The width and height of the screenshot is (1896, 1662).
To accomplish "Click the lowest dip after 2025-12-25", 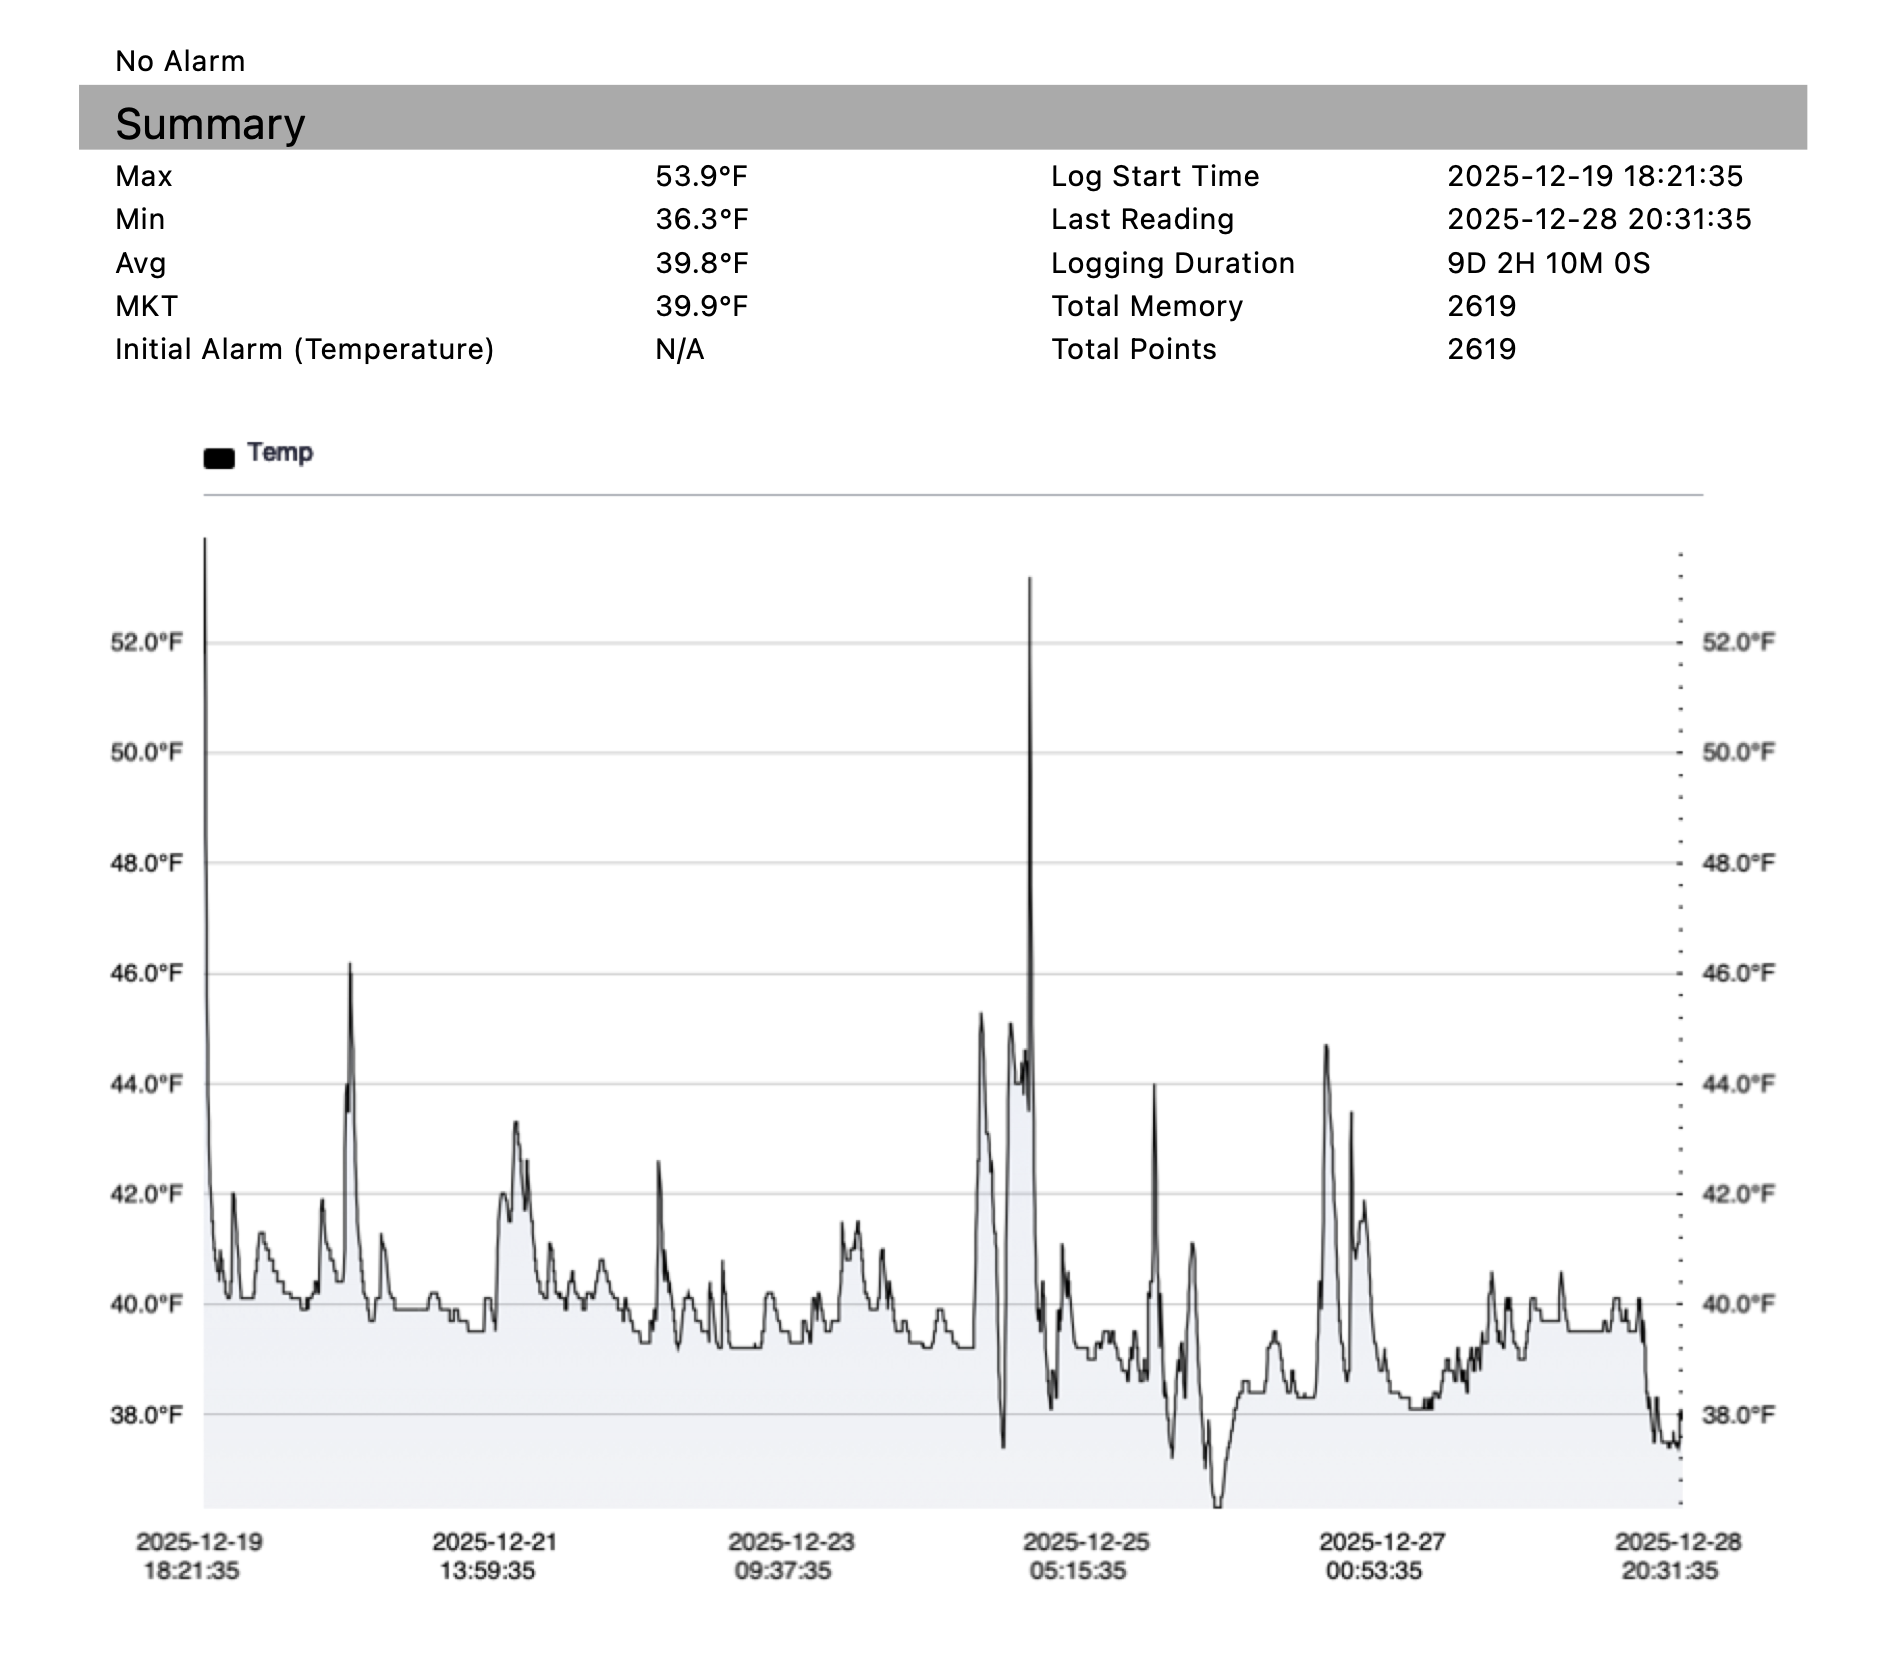I will 1218,1504.
